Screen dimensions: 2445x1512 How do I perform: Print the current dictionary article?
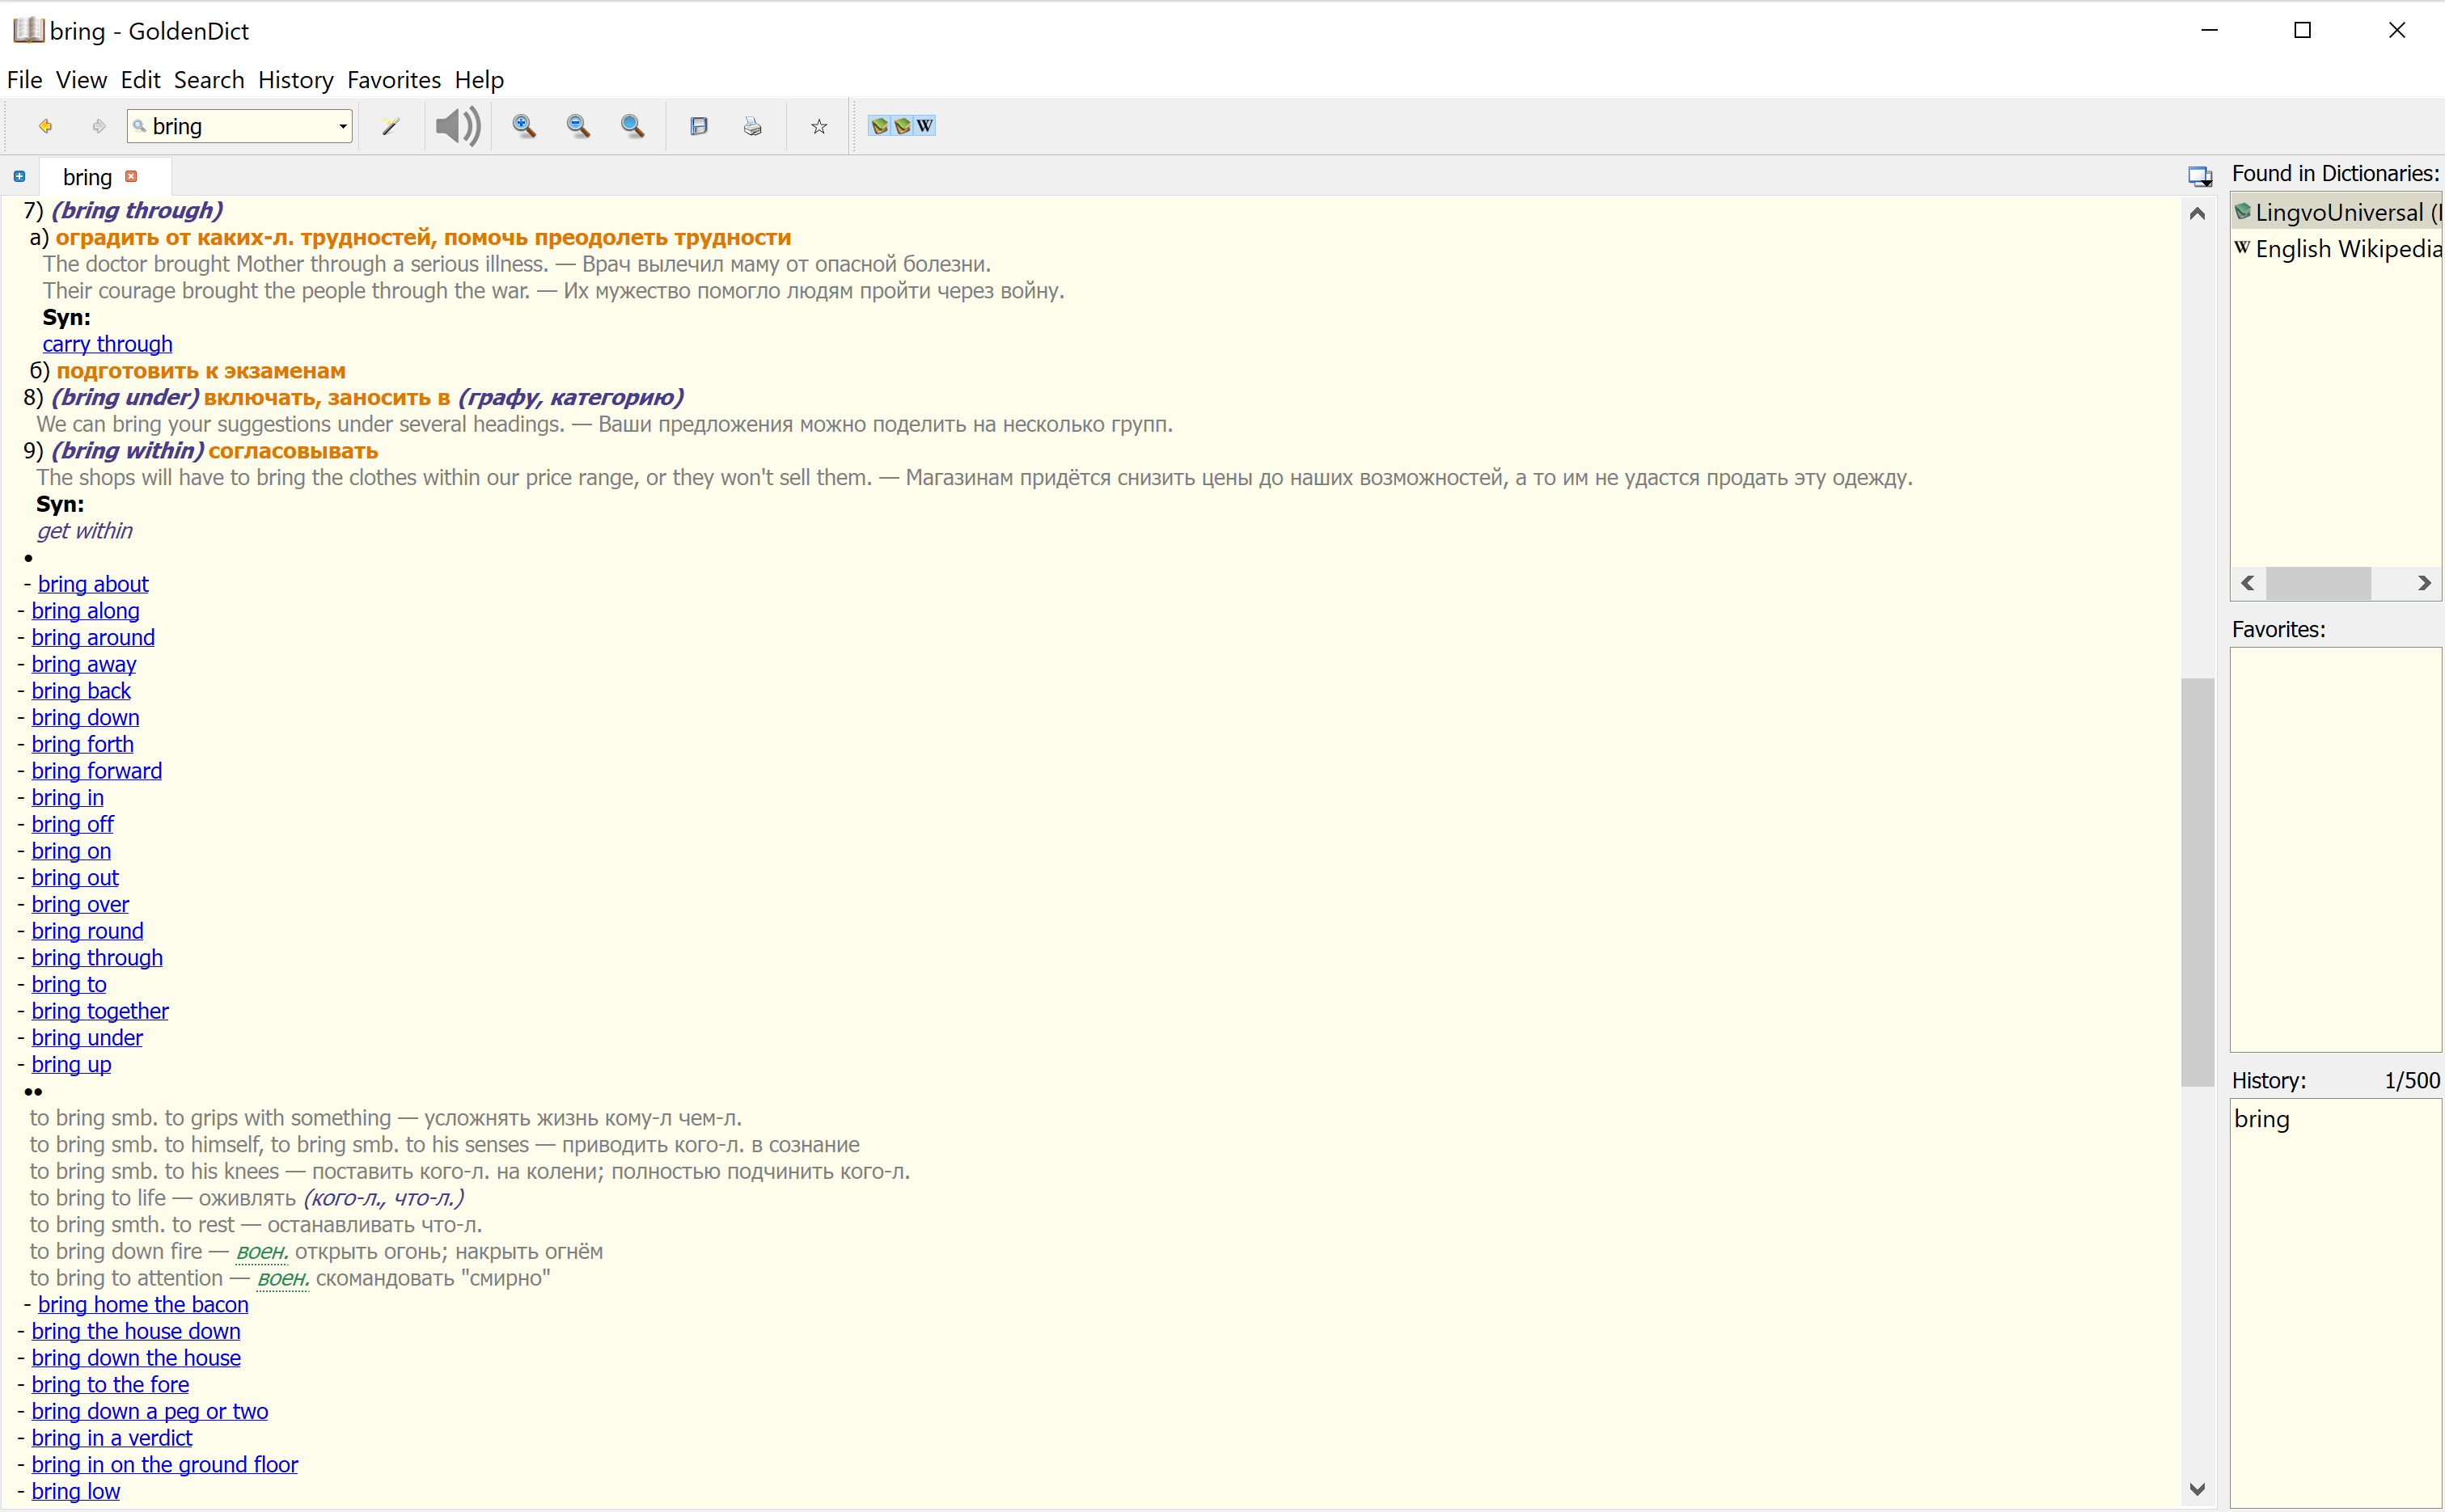(753, 125)
